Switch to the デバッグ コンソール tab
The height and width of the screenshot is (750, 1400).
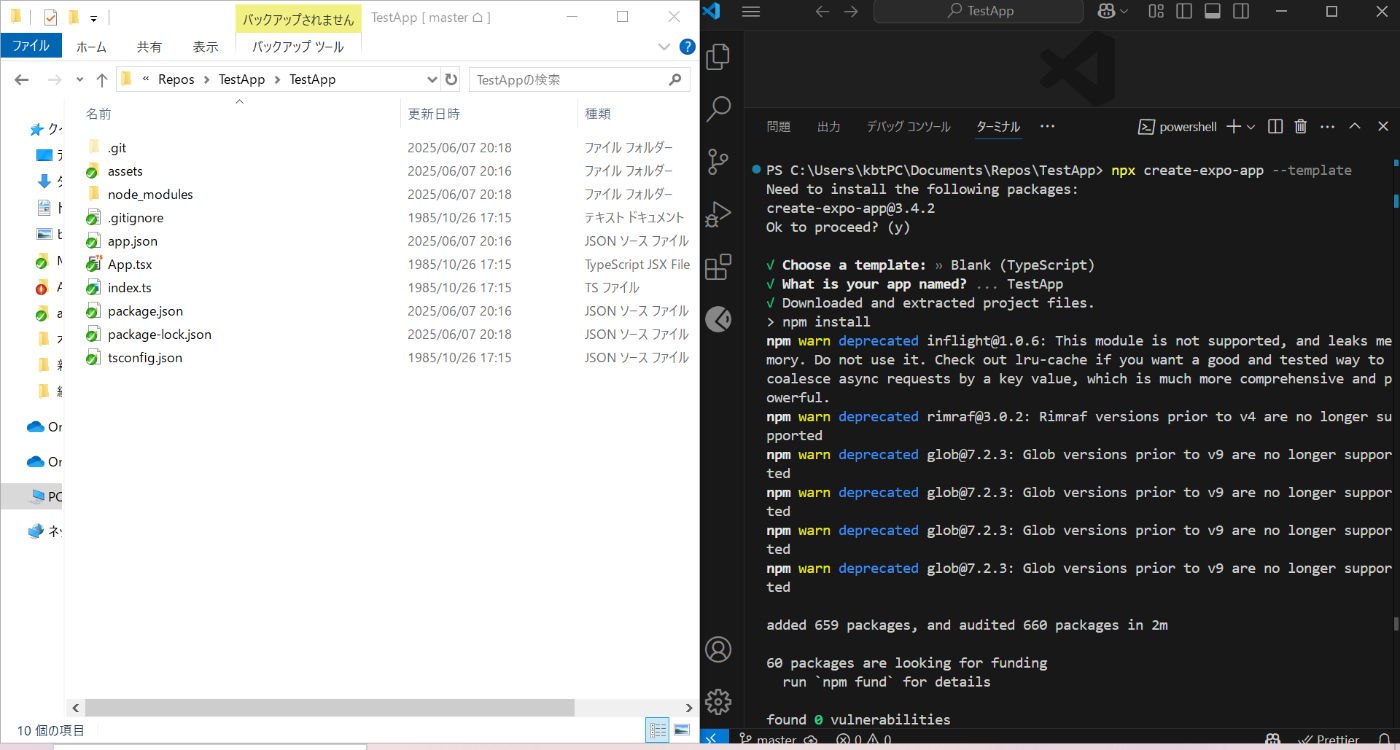908,127
